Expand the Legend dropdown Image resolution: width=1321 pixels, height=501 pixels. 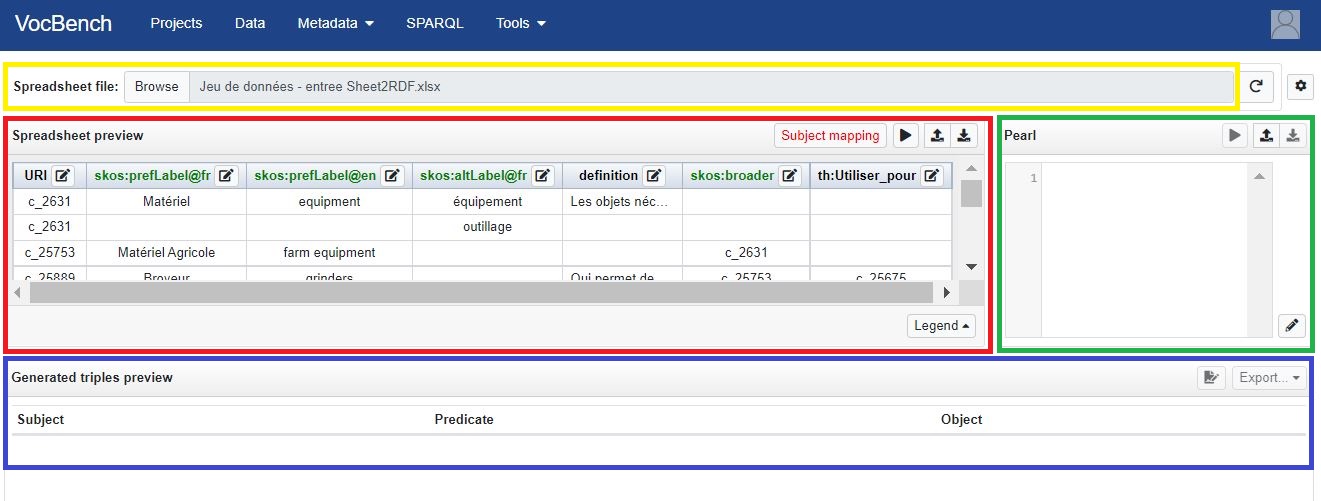pyautogui.click(x=941, y=326)
